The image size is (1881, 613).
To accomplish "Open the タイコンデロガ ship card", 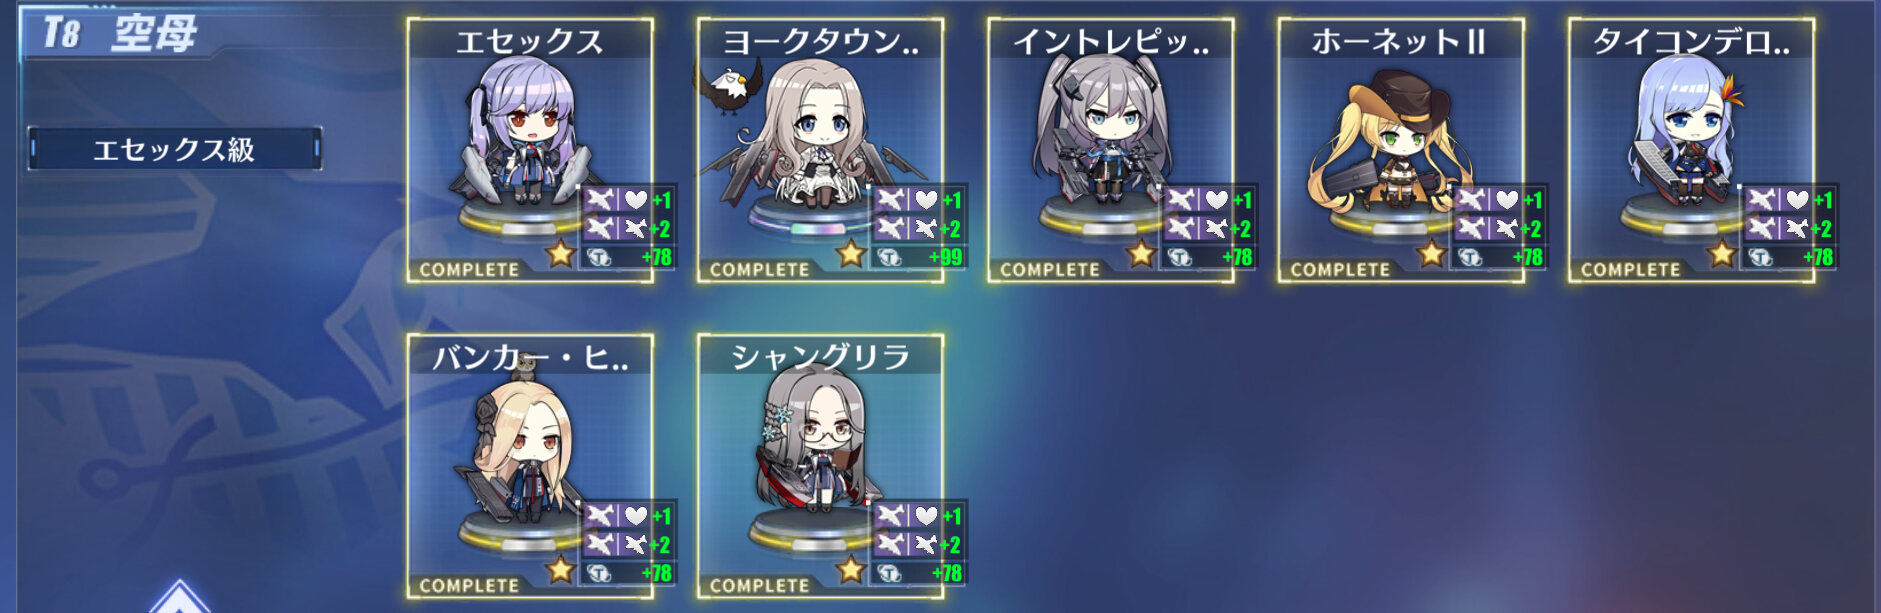I will point(1691,150).
